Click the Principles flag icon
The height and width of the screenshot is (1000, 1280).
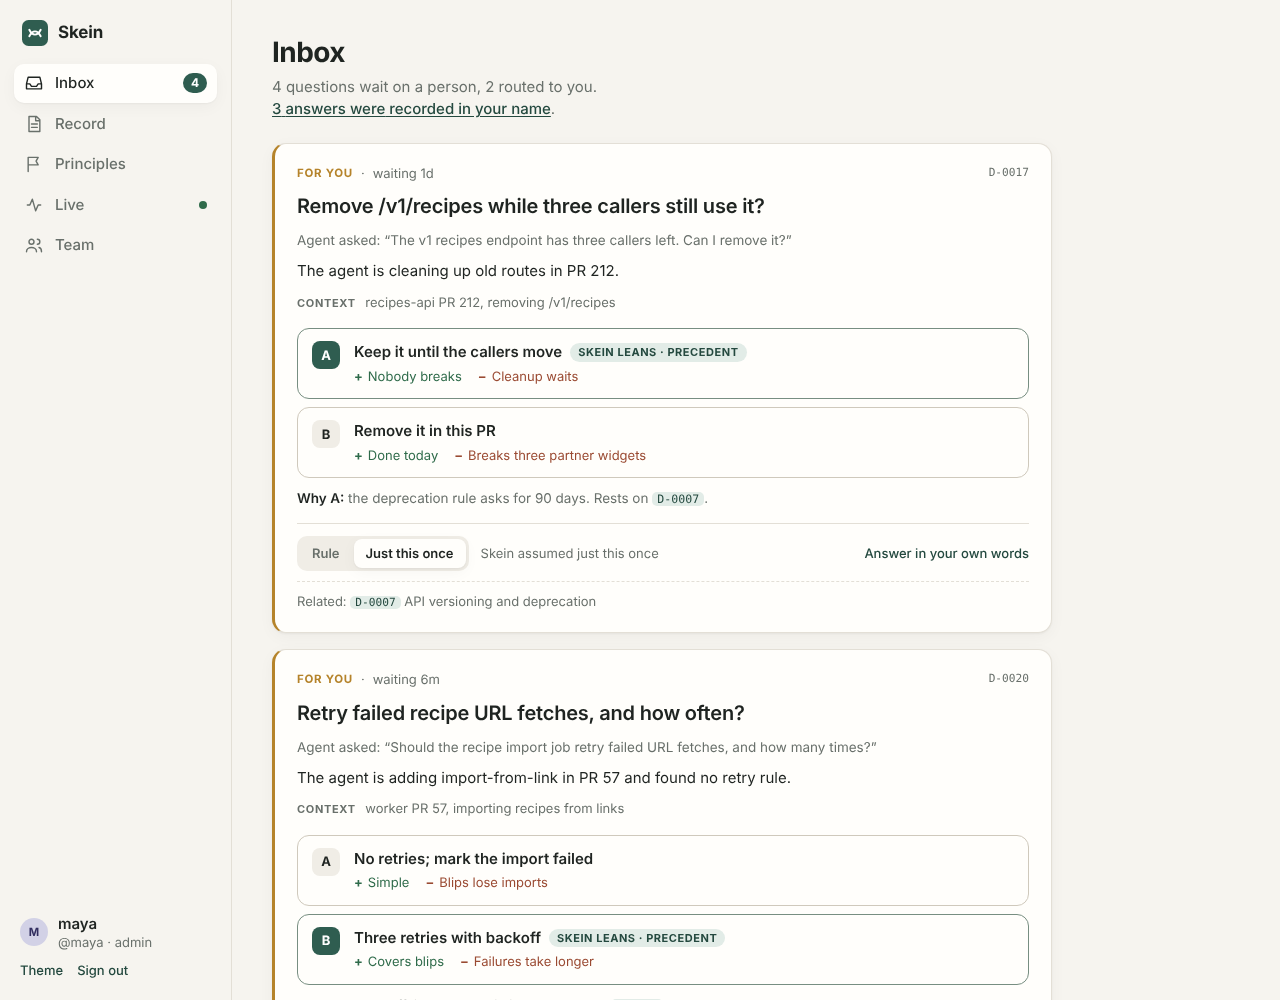(34, 164)
